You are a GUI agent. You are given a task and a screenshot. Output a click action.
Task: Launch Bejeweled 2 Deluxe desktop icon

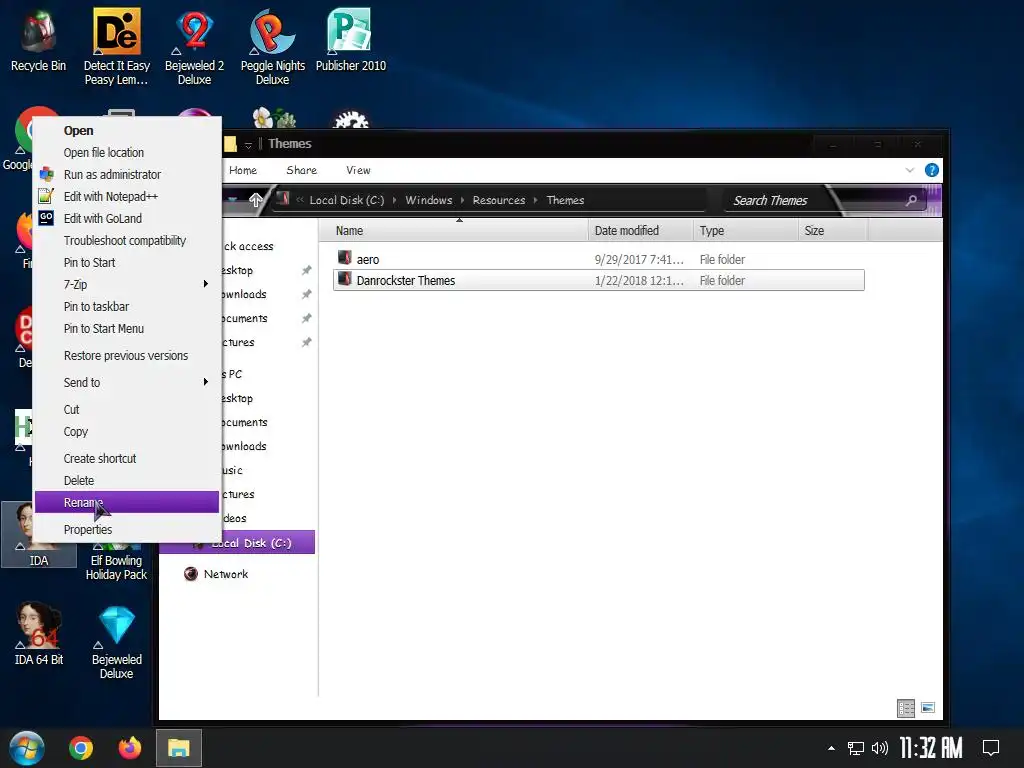tap(195, 46)
